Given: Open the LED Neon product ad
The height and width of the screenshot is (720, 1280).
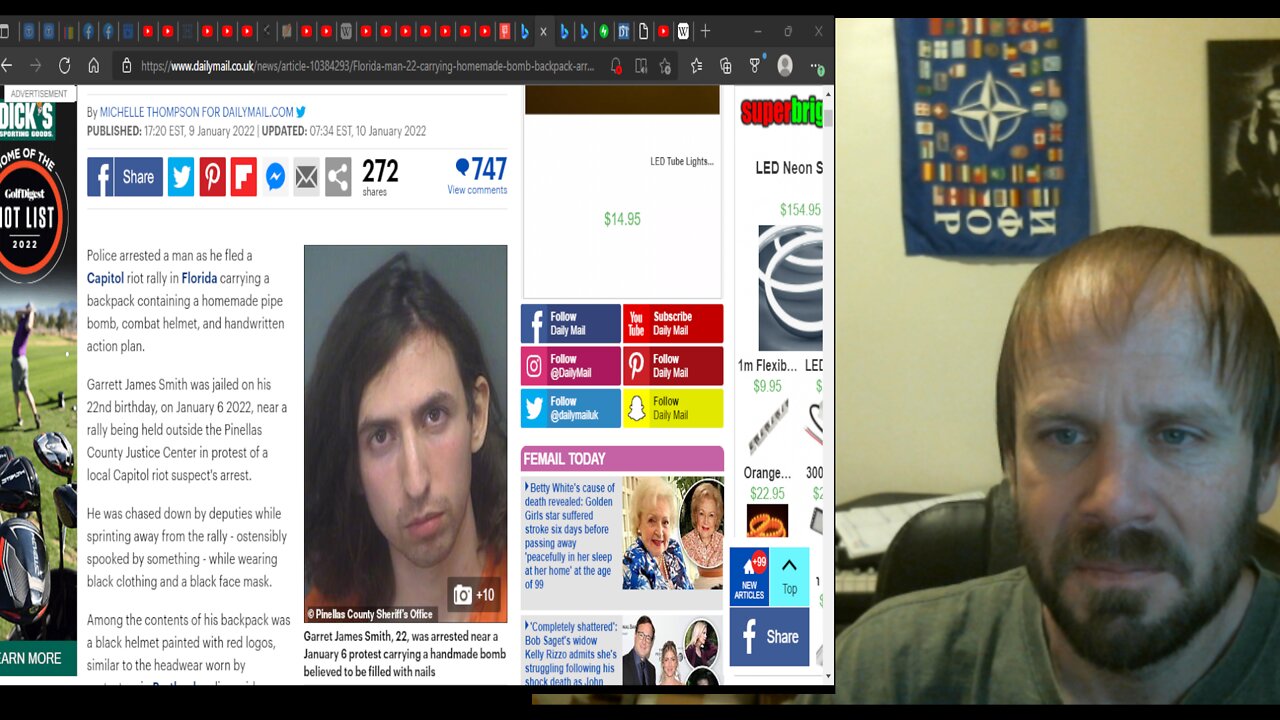Looking at the screenshot, I should pyautogui.click(x=789, y=168).
